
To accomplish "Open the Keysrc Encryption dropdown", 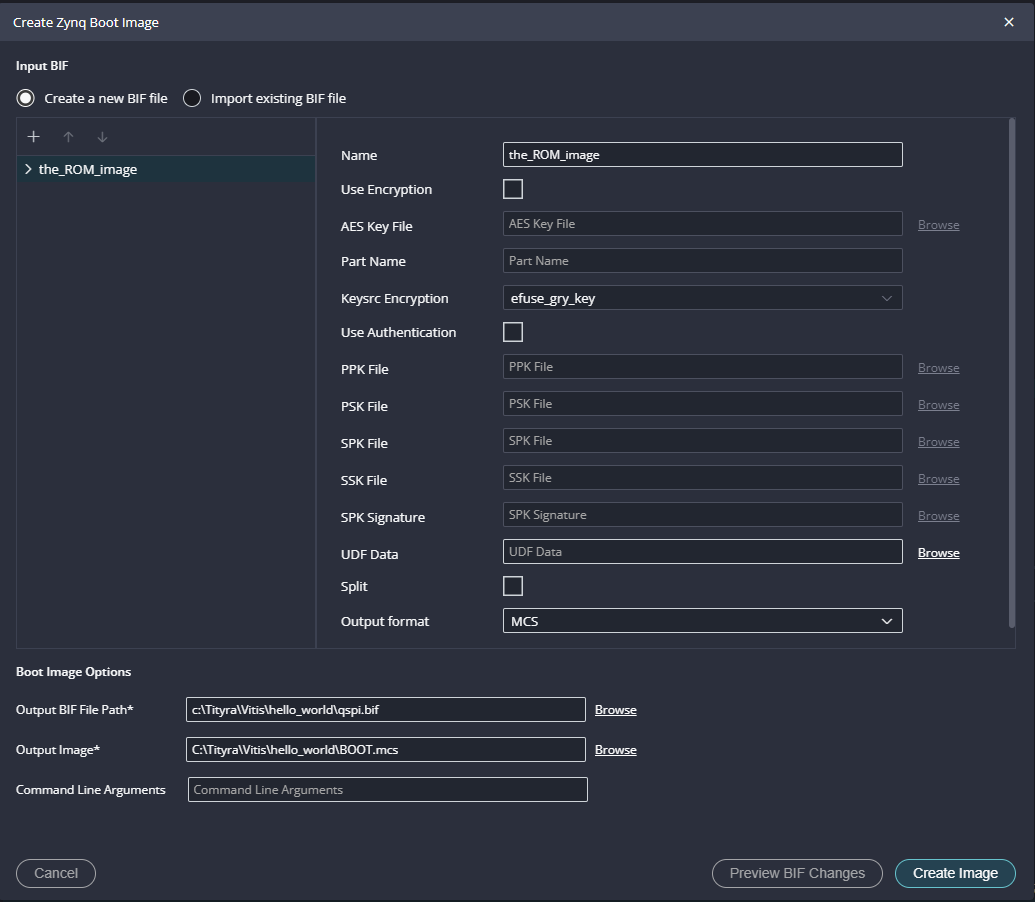I will (x=702, y=298).
